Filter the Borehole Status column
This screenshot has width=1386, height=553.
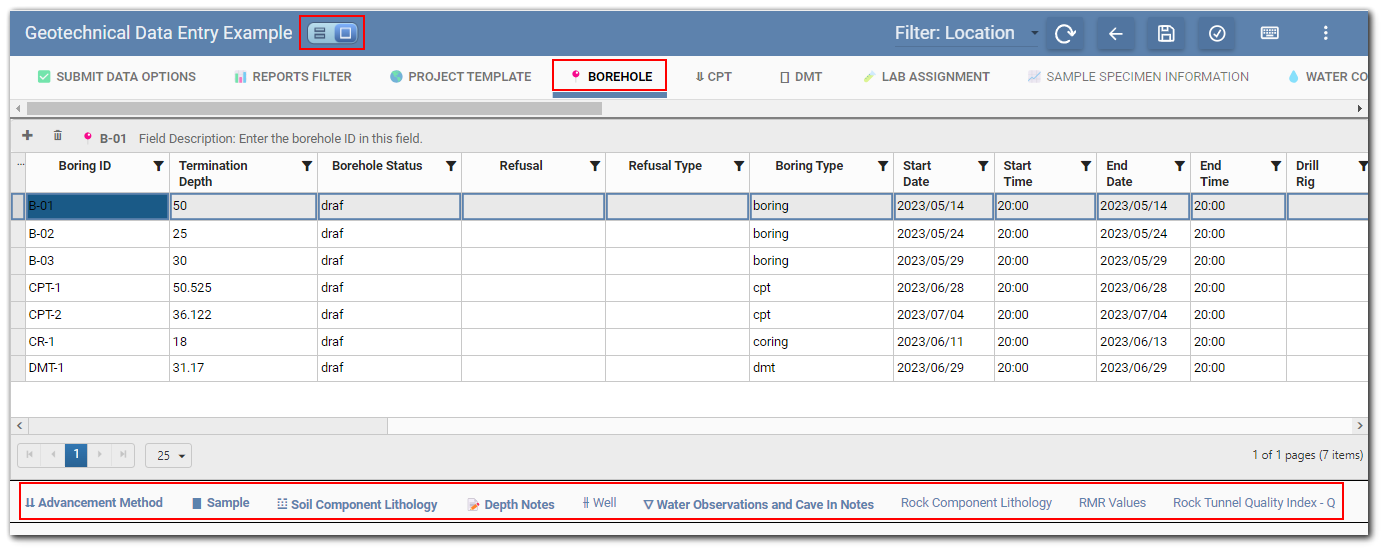click(x=450, y=166)
